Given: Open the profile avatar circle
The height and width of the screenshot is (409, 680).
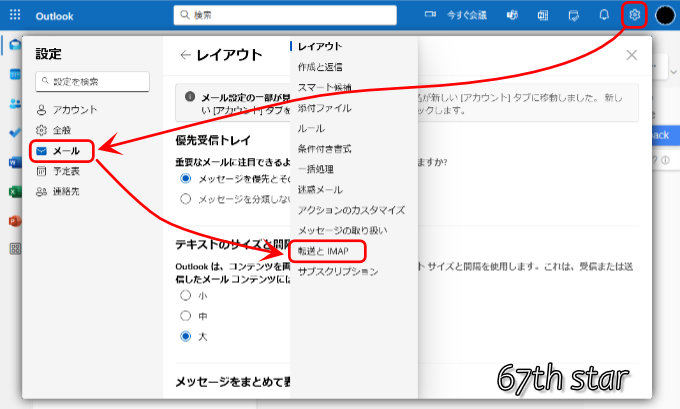Looking at the screenshot, I should tap(665, 16).
